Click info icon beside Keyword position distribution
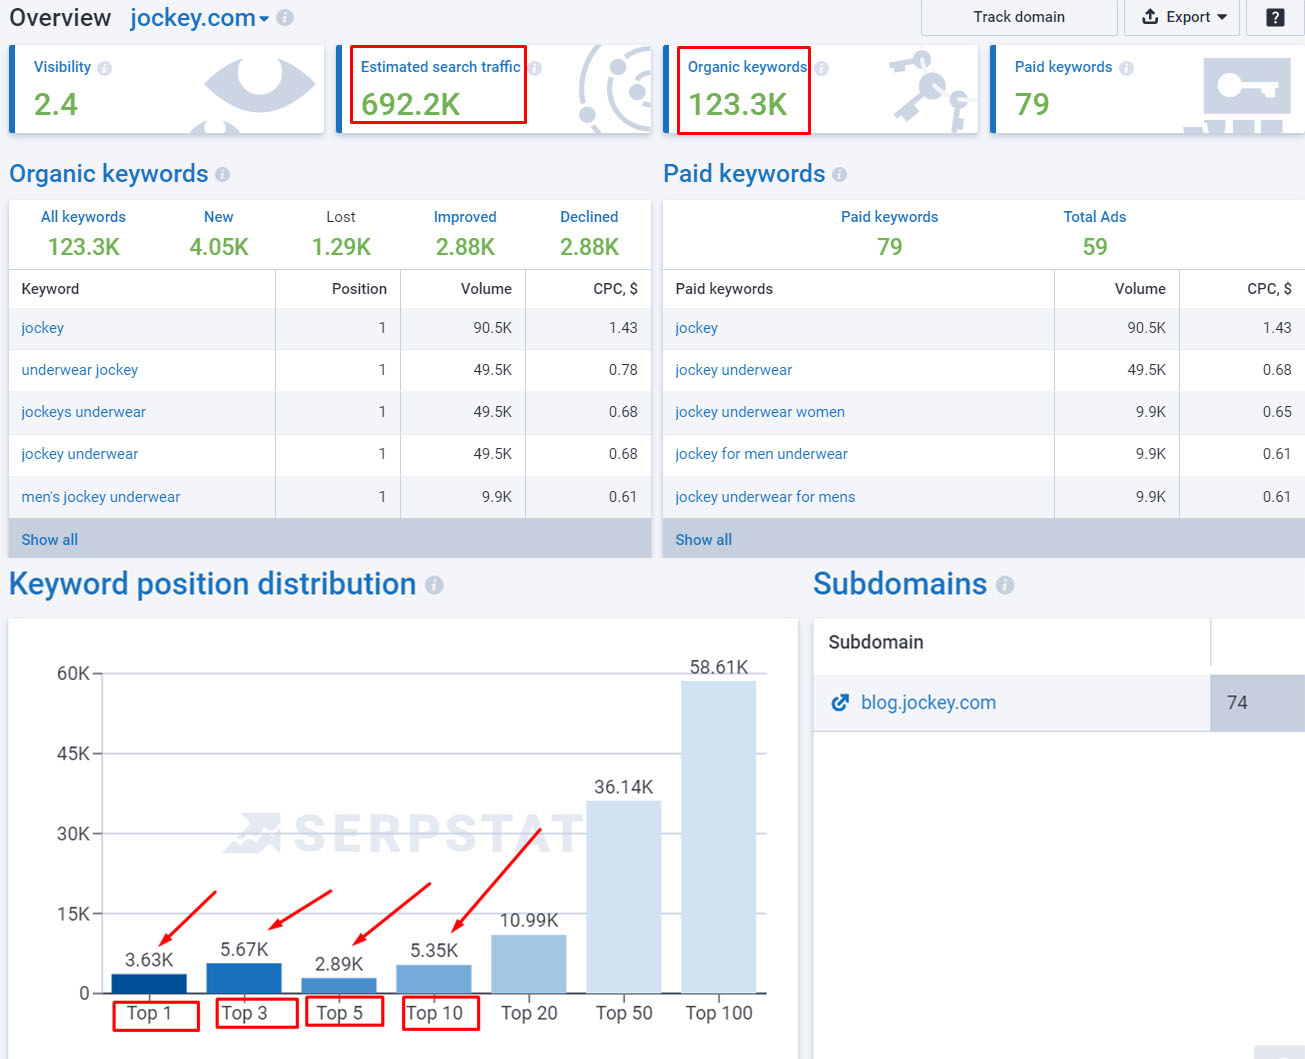 [x=434, y=585]
